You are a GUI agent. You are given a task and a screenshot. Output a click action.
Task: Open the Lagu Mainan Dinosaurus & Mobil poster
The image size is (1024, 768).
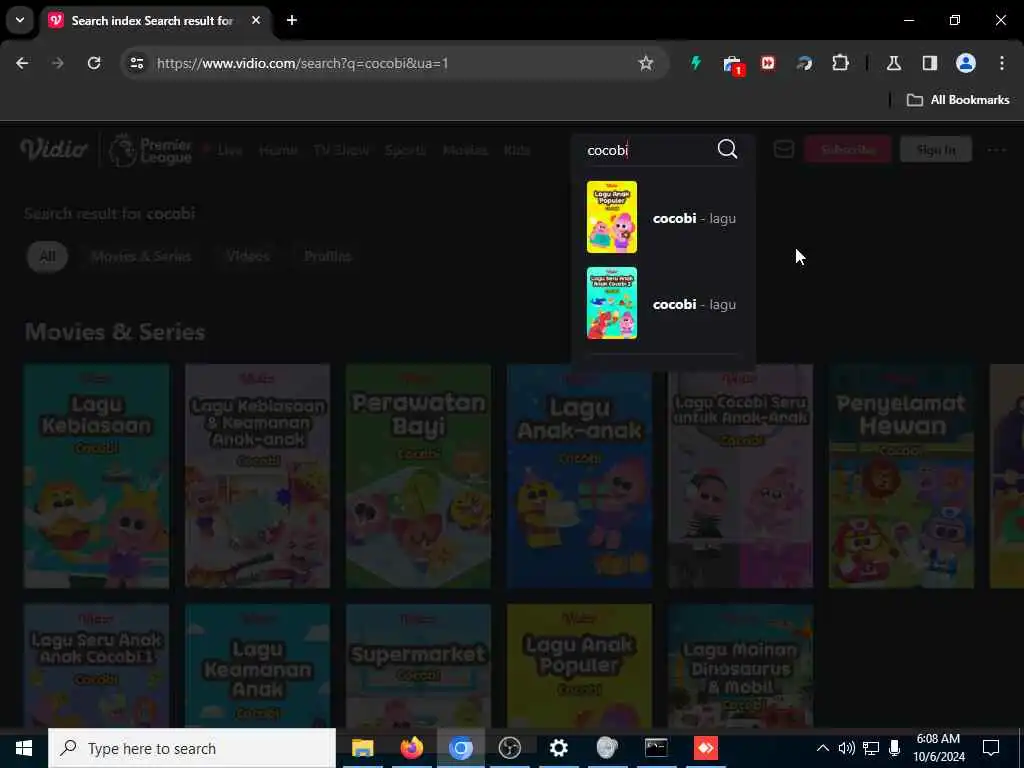pyautogui.click(x=741, y=665)
